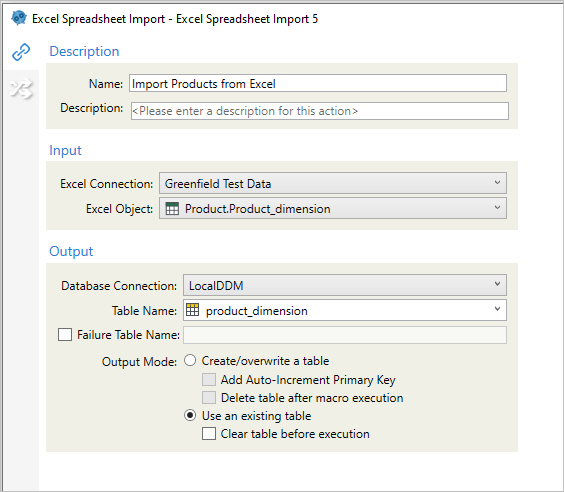Switch to the shuffle arrows sidebar tab
Screen dimensions: 564x492
click(21, 89)
